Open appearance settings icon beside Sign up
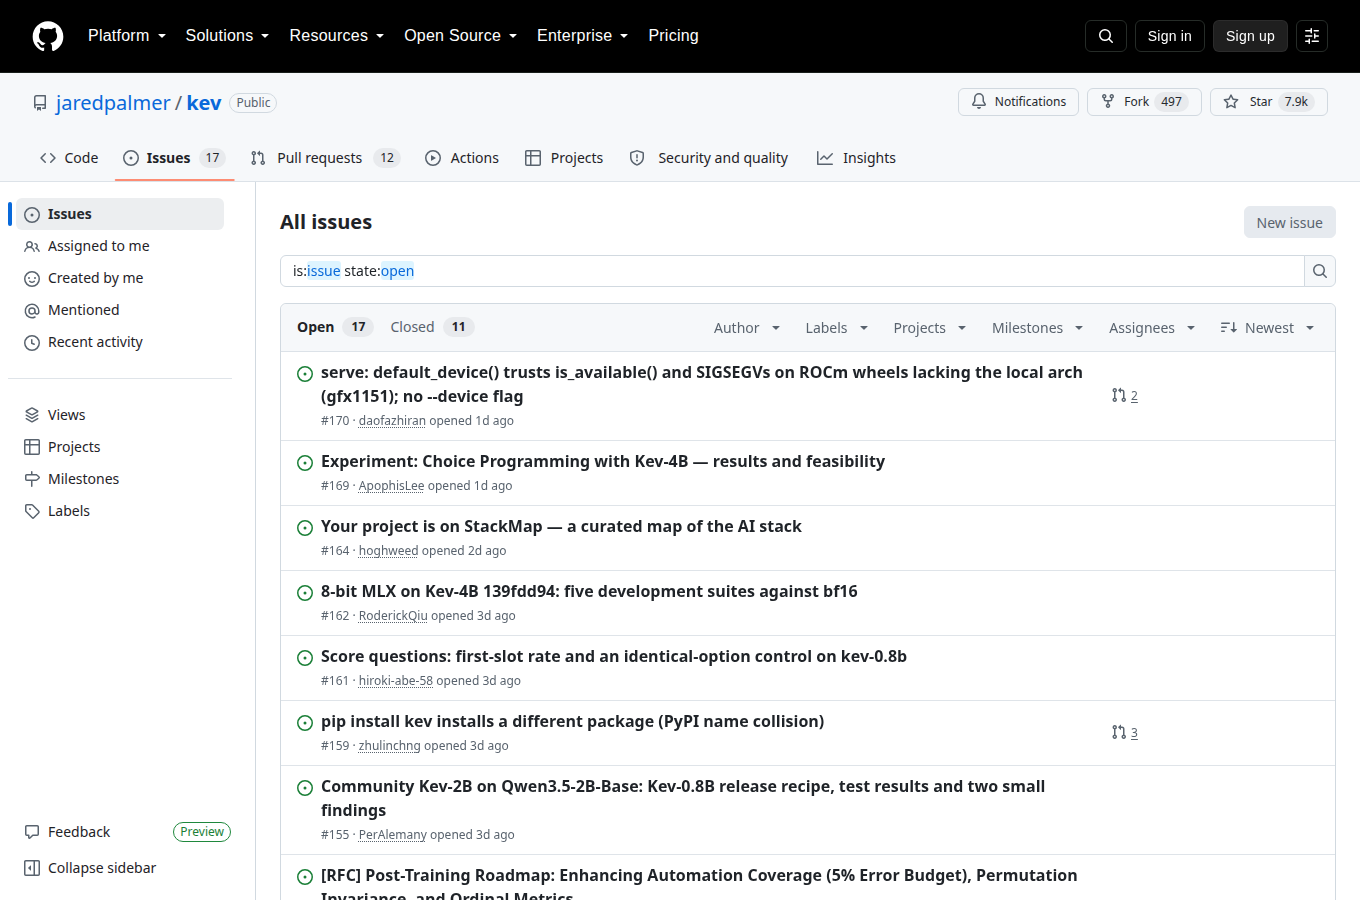The height and width of the screenshot is (900, 1360). tap(1312, 36)
